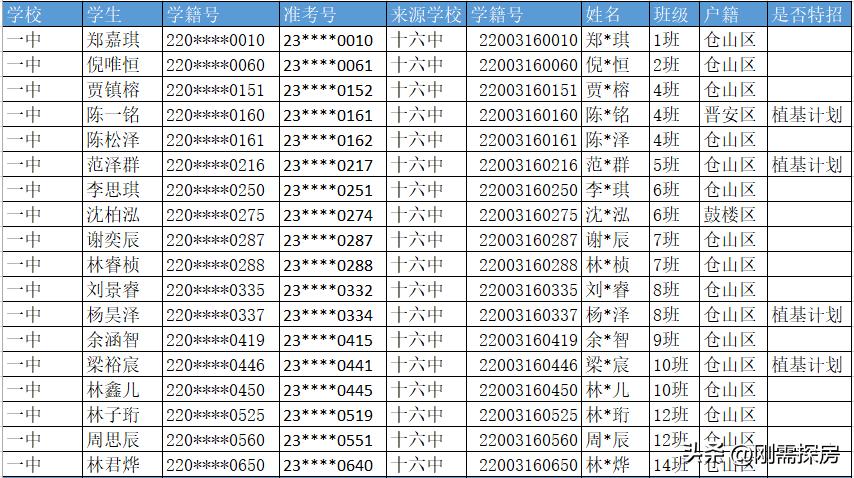Select student name 陈松泽
The height and width of the screenshot is (478, 854).
[x=113, y=140]
